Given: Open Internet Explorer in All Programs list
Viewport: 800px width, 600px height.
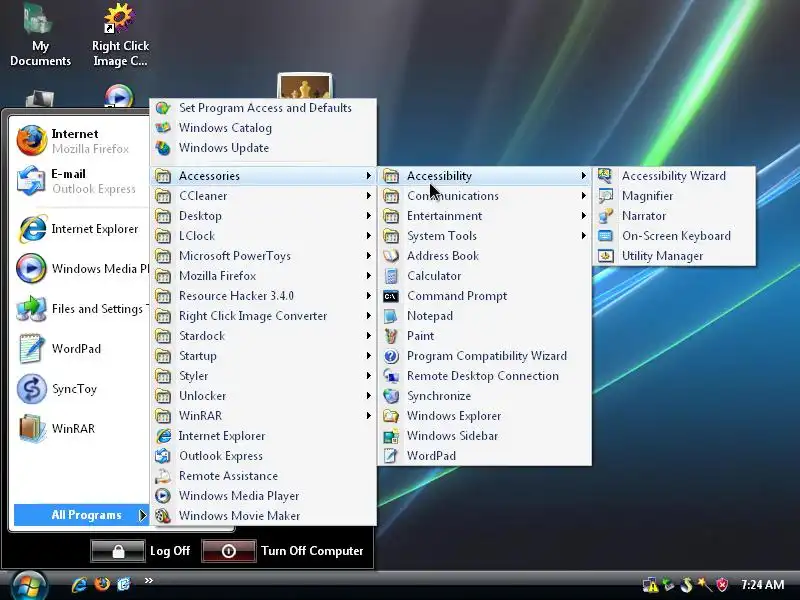Looking at the screenshot, I should [x=263, y=436].
